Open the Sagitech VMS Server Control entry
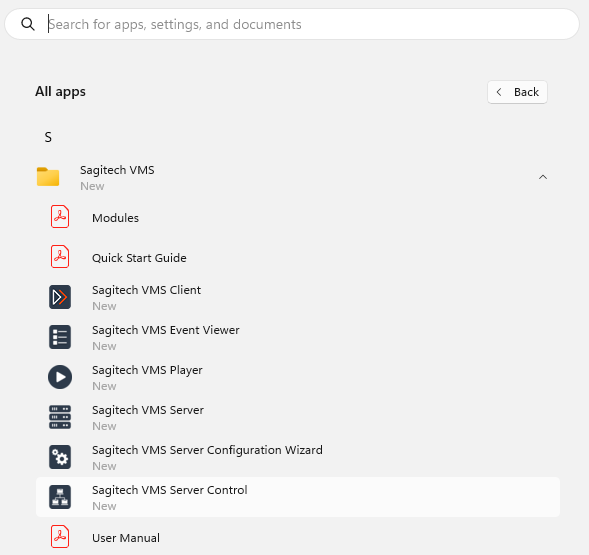 click(298, 497)
